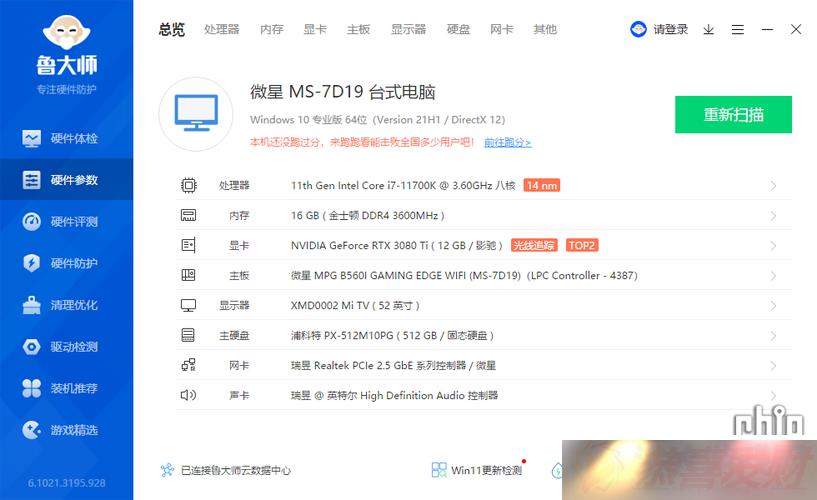Expand the 内存 row chevron
Screen dimensions: 817x500
coord(773,216)
